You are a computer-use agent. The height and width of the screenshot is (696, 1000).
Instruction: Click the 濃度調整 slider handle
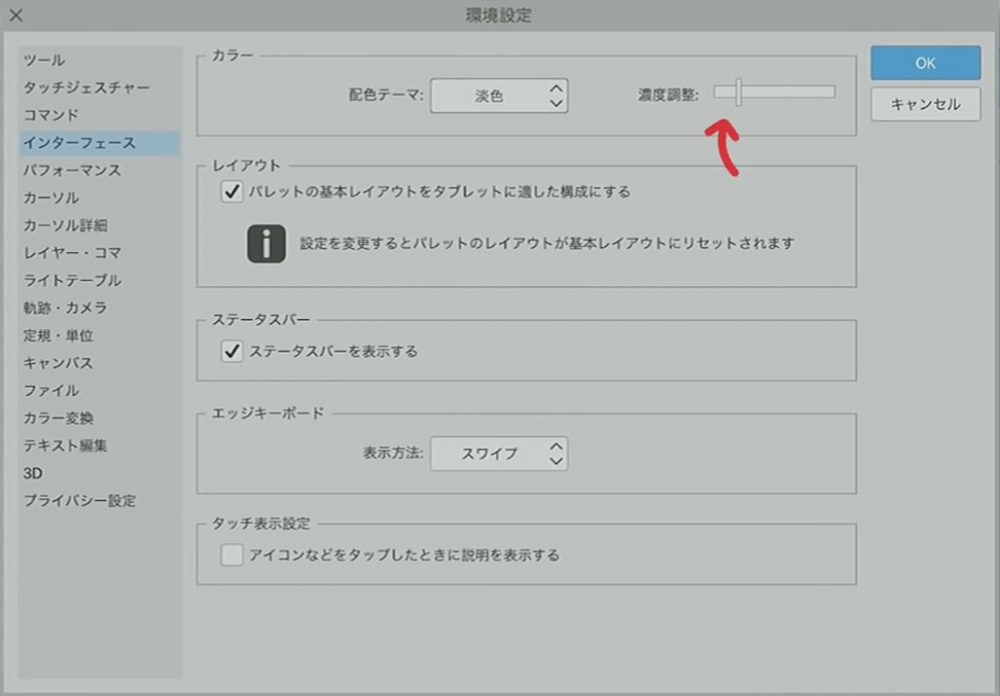pos(739,93)
